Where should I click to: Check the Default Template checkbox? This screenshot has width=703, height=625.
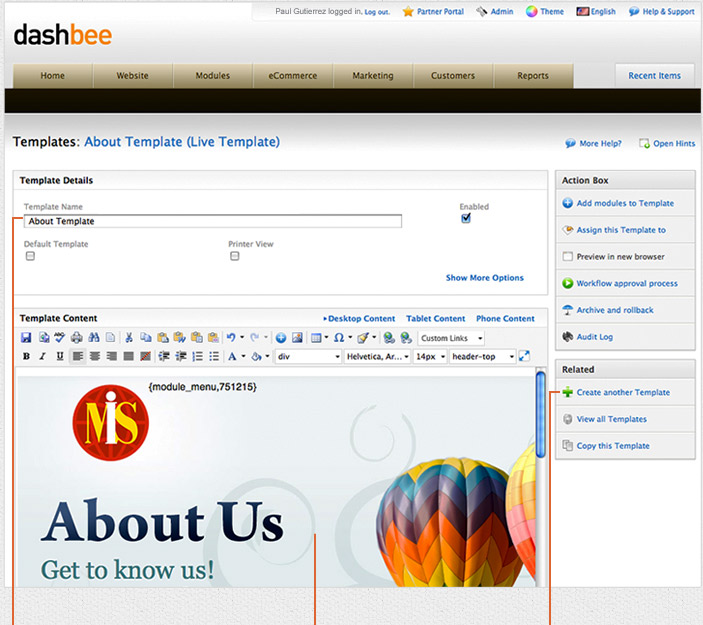tap(30, 256)
